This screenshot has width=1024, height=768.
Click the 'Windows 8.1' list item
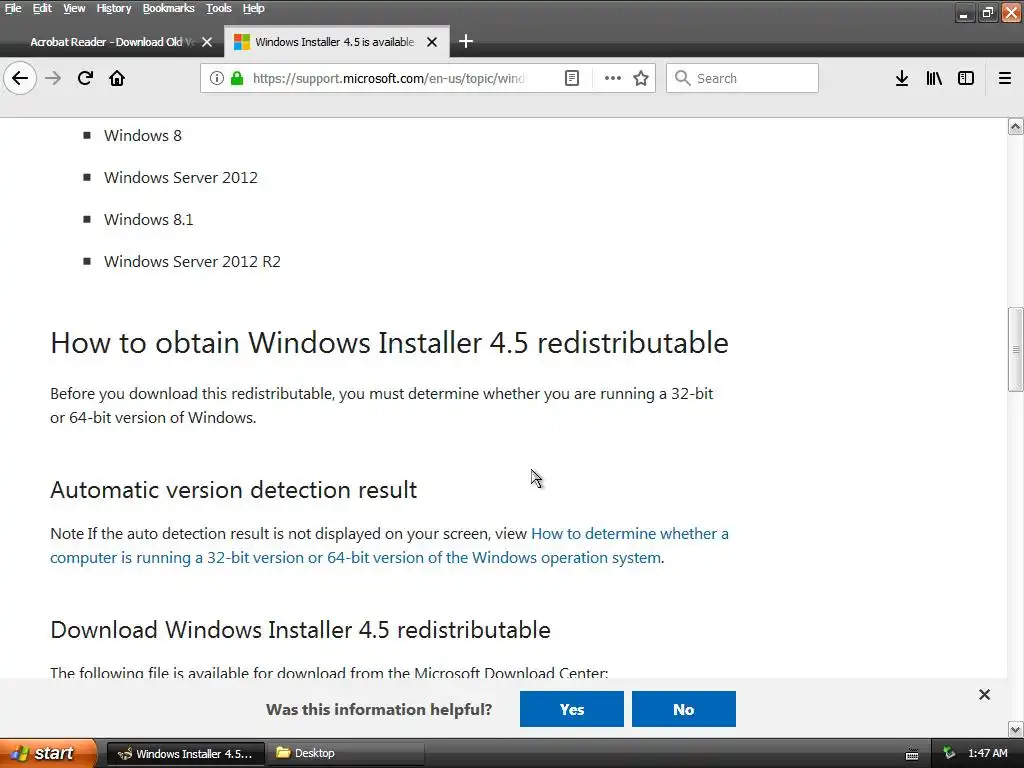pos(149,219)
